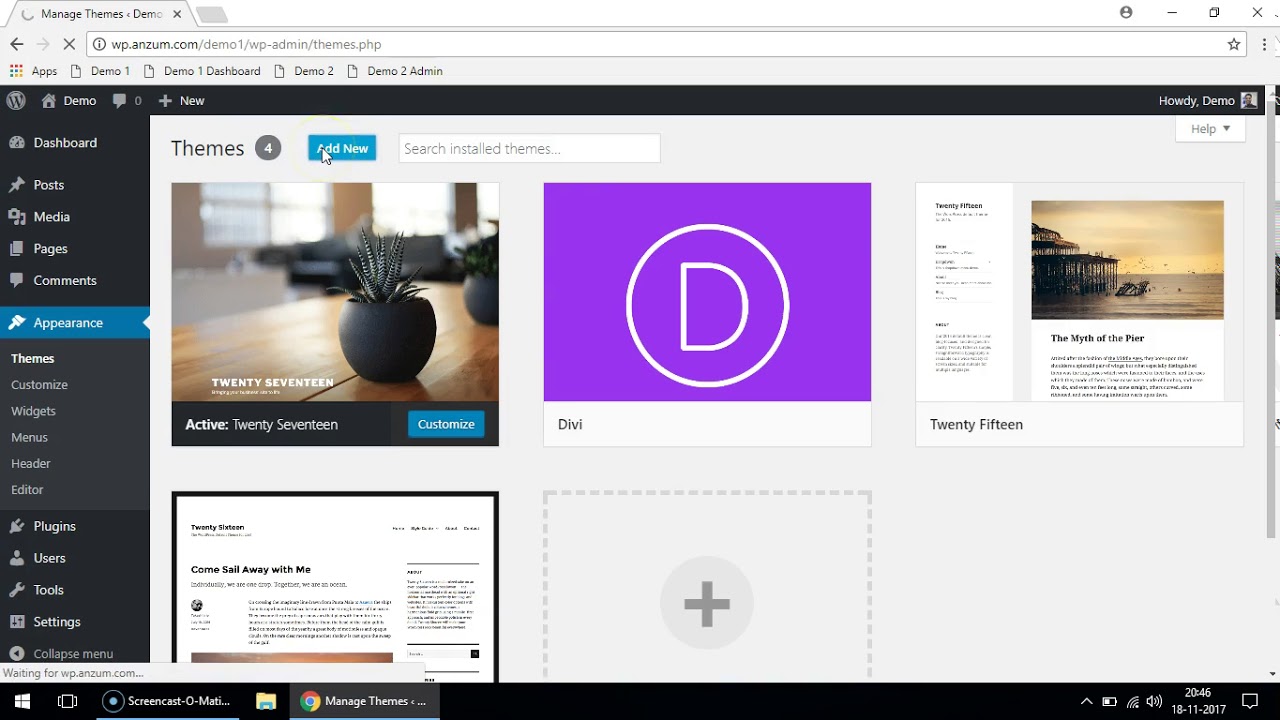Viewport: 1280px width, 720px height.
Task: Open the Chrome three-dot menu
Action: [x=1265, y=44]
